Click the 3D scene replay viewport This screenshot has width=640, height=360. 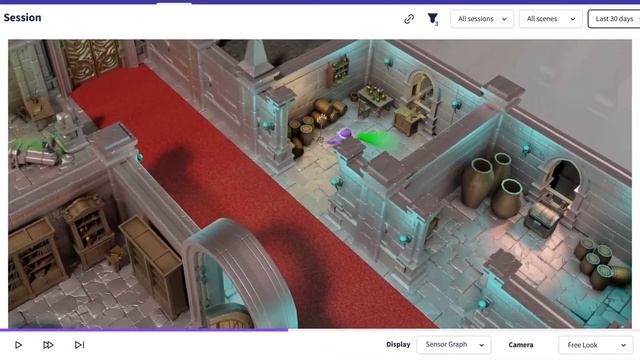[x=320, y=184]
